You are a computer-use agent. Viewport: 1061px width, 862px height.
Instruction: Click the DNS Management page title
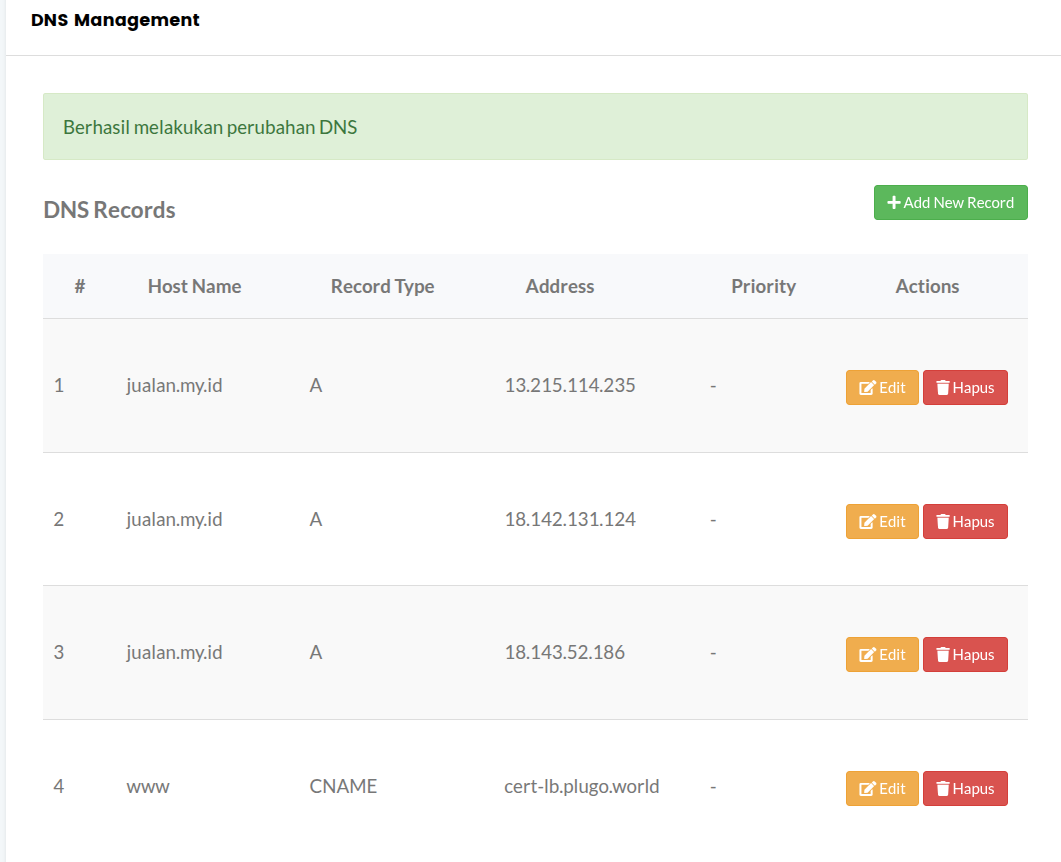[x=115, y=20]
